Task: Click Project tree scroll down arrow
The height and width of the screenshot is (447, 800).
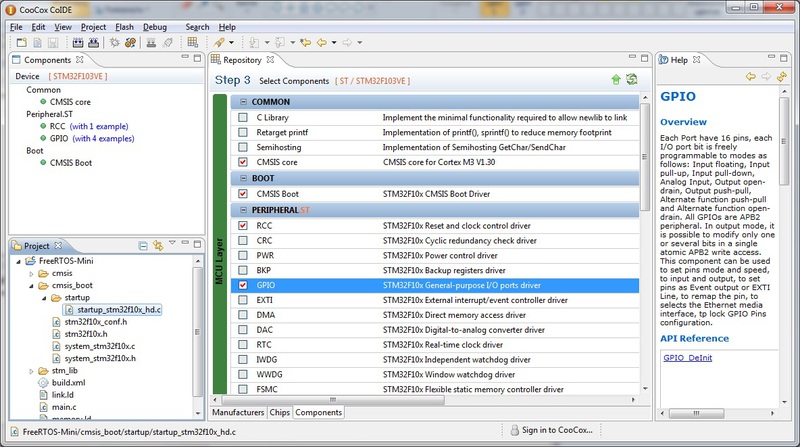Action: (x=197, y=413)
